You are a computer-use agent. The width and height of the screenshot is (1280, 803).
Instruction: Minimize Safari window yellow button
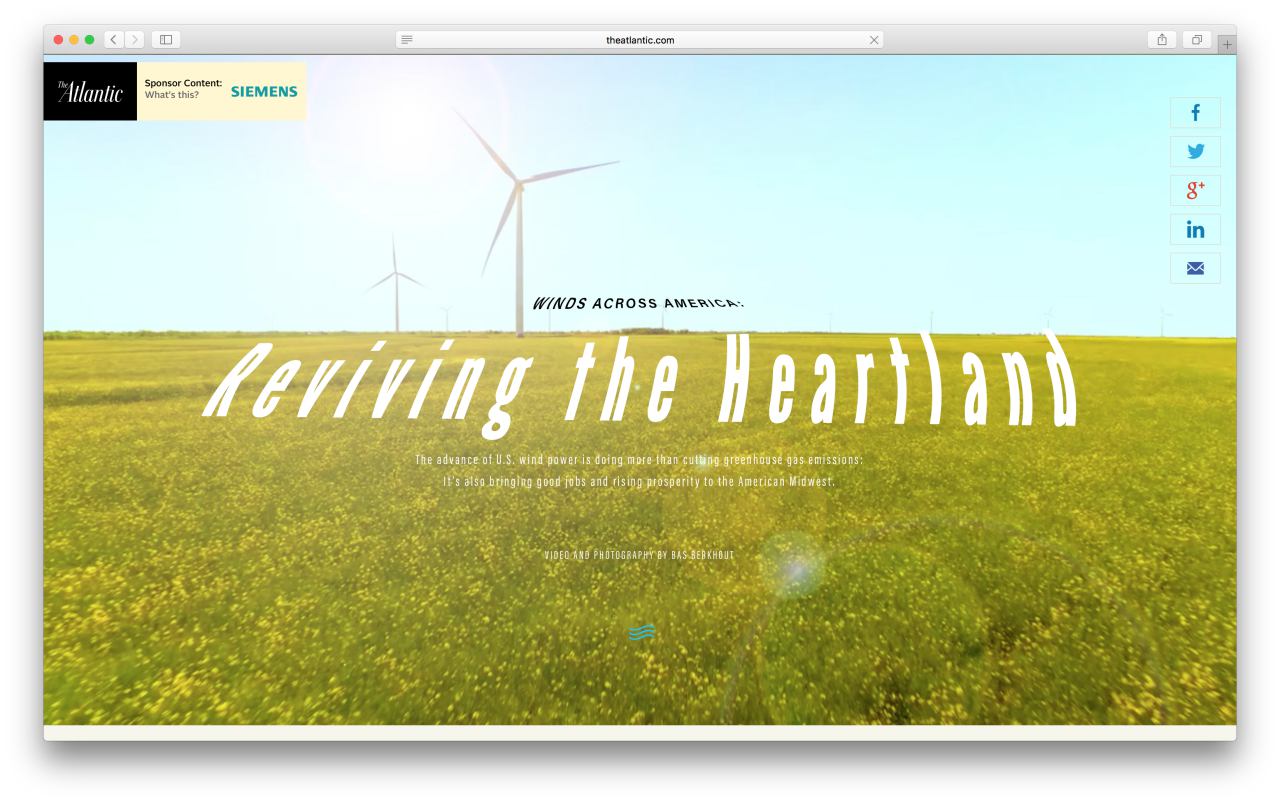click(74, 40)
